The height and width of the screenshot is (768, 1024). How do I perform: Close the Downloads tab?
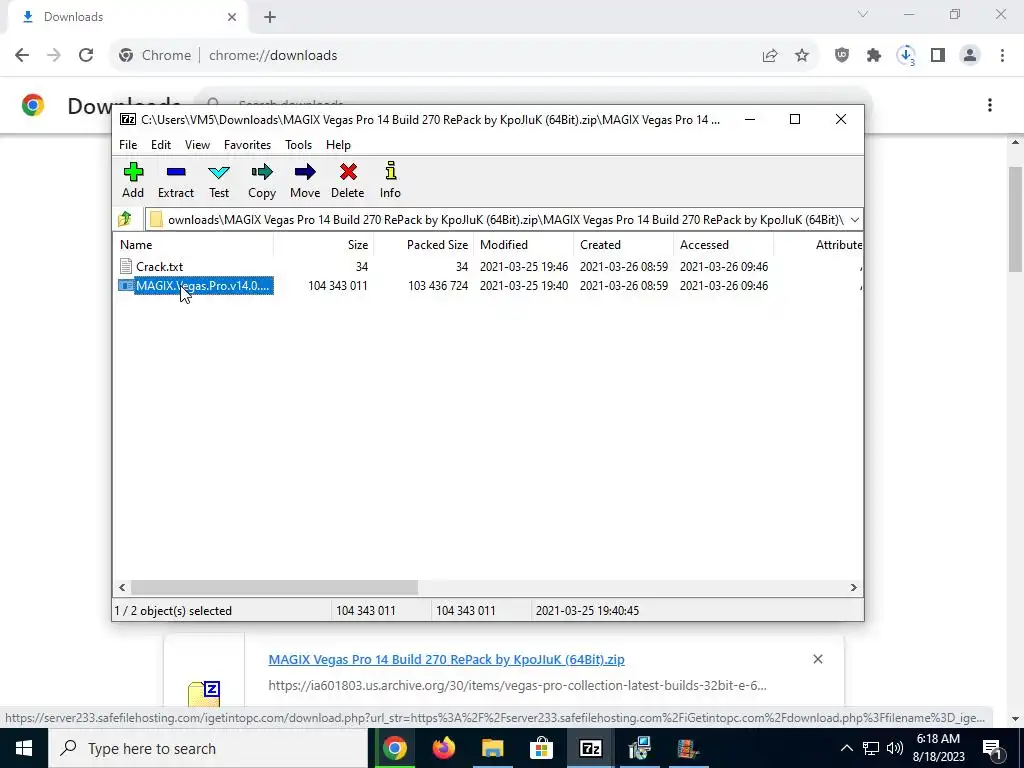[x=232, y=17]
